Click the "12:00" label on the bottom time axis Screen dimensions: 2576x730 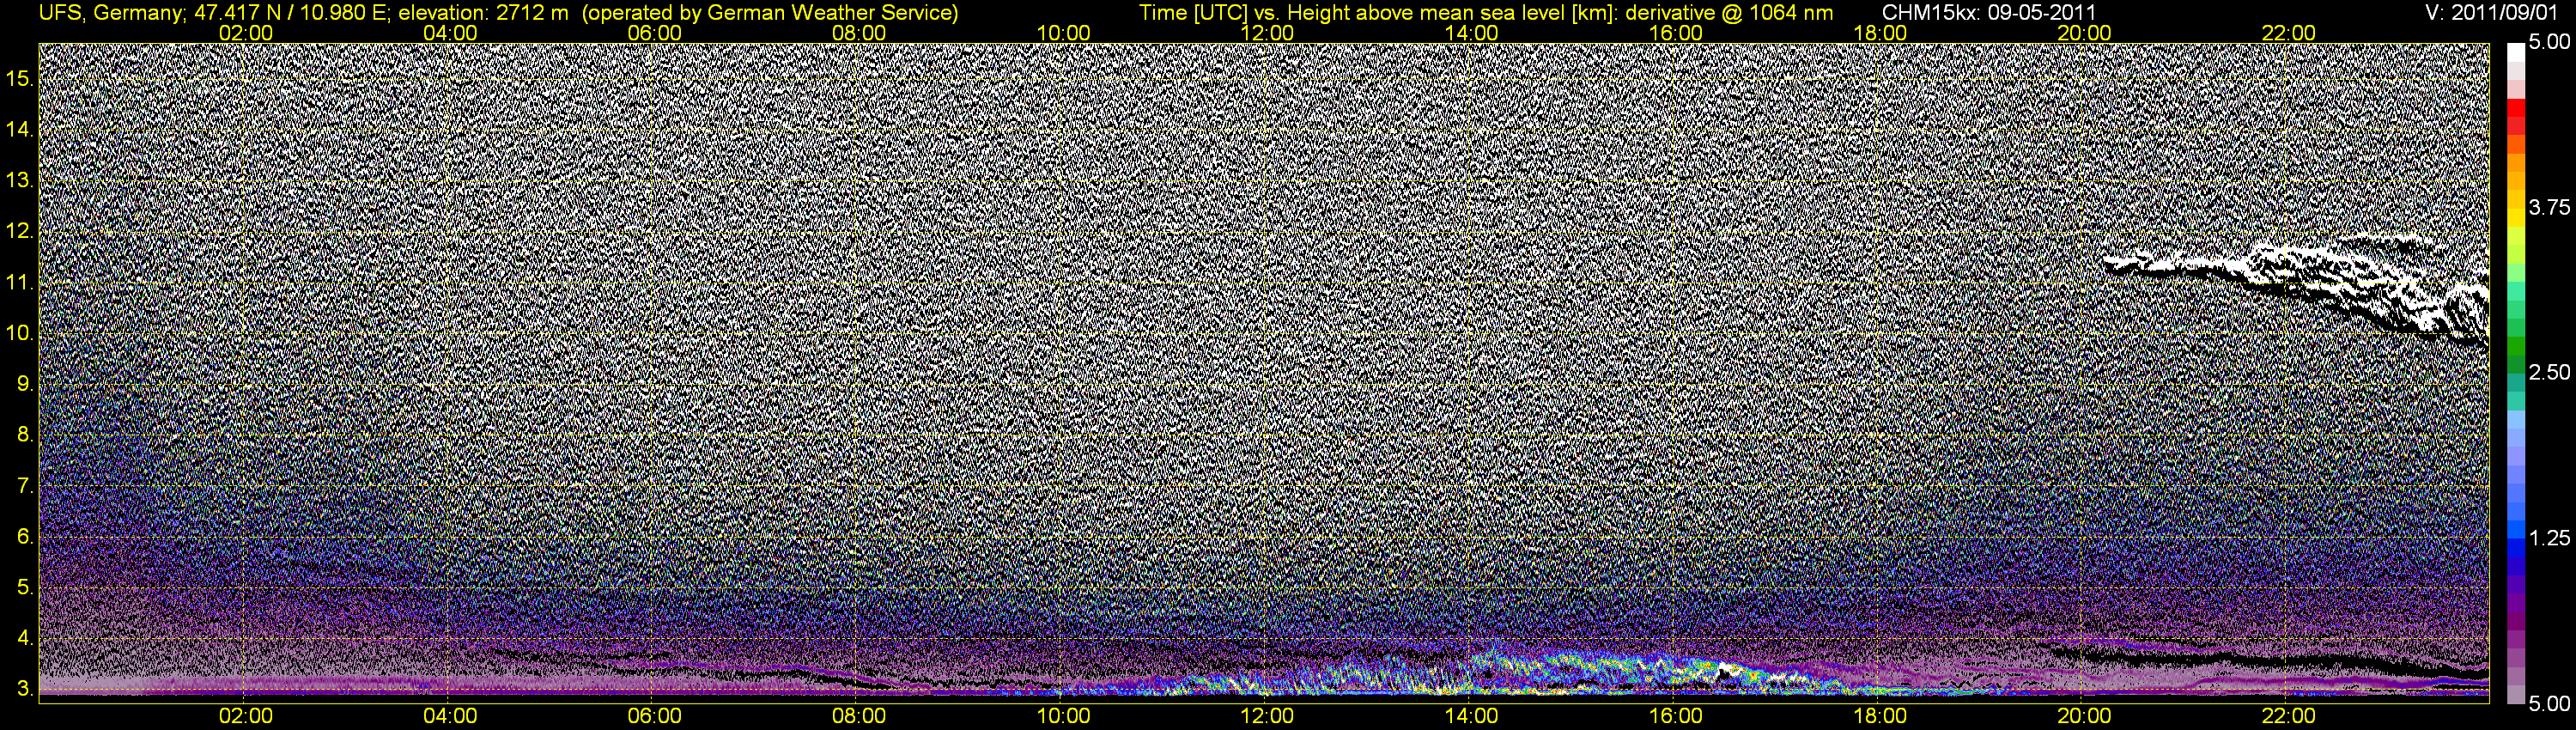tap(1267, 716)
